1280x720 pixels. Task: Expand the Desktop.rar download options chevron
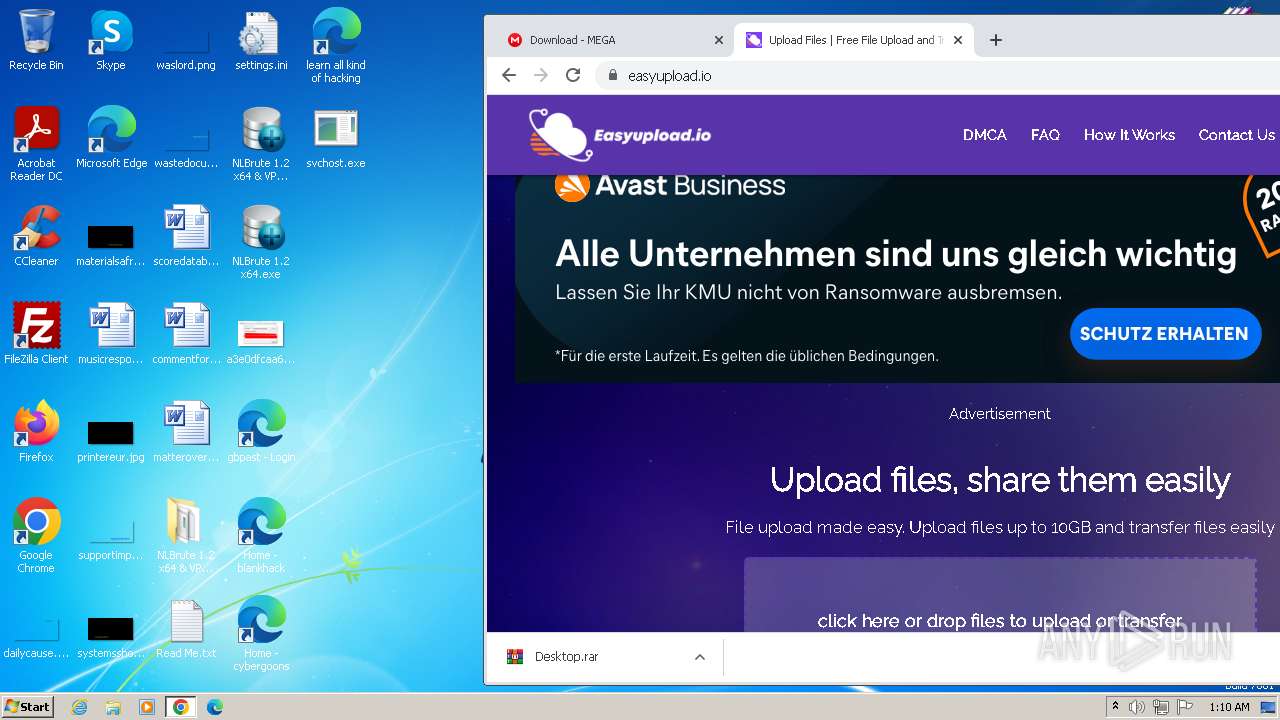click(x=700, y=657)
